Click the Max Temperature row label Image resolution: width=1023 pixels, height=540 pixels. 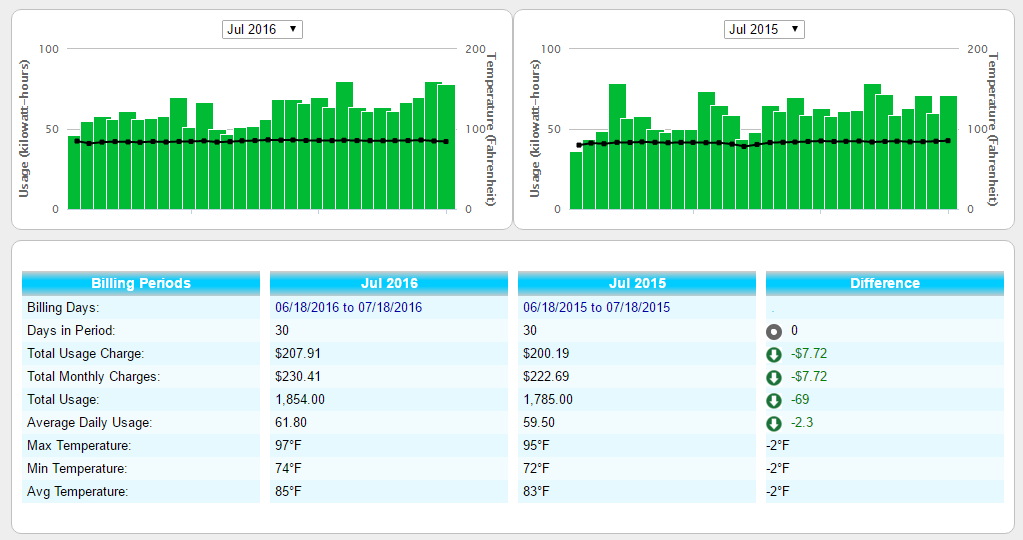tap(79, 445)
